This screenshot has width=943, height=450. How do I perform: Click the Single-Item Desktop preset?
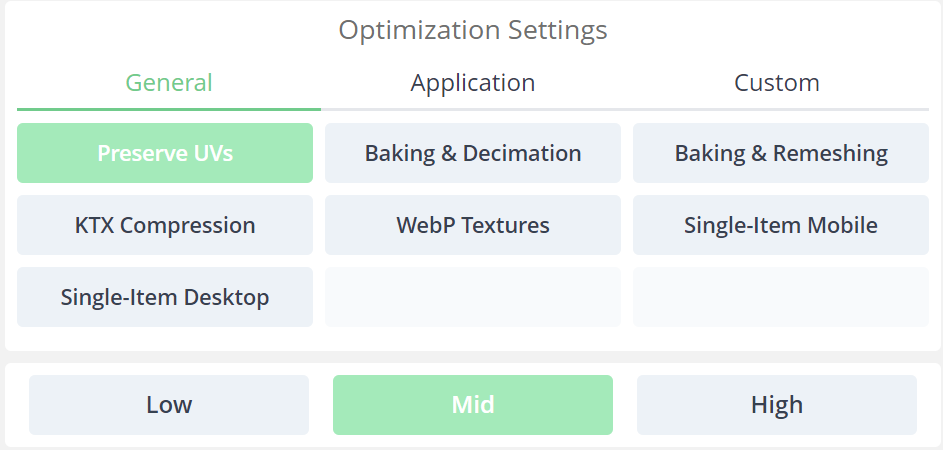165,297
